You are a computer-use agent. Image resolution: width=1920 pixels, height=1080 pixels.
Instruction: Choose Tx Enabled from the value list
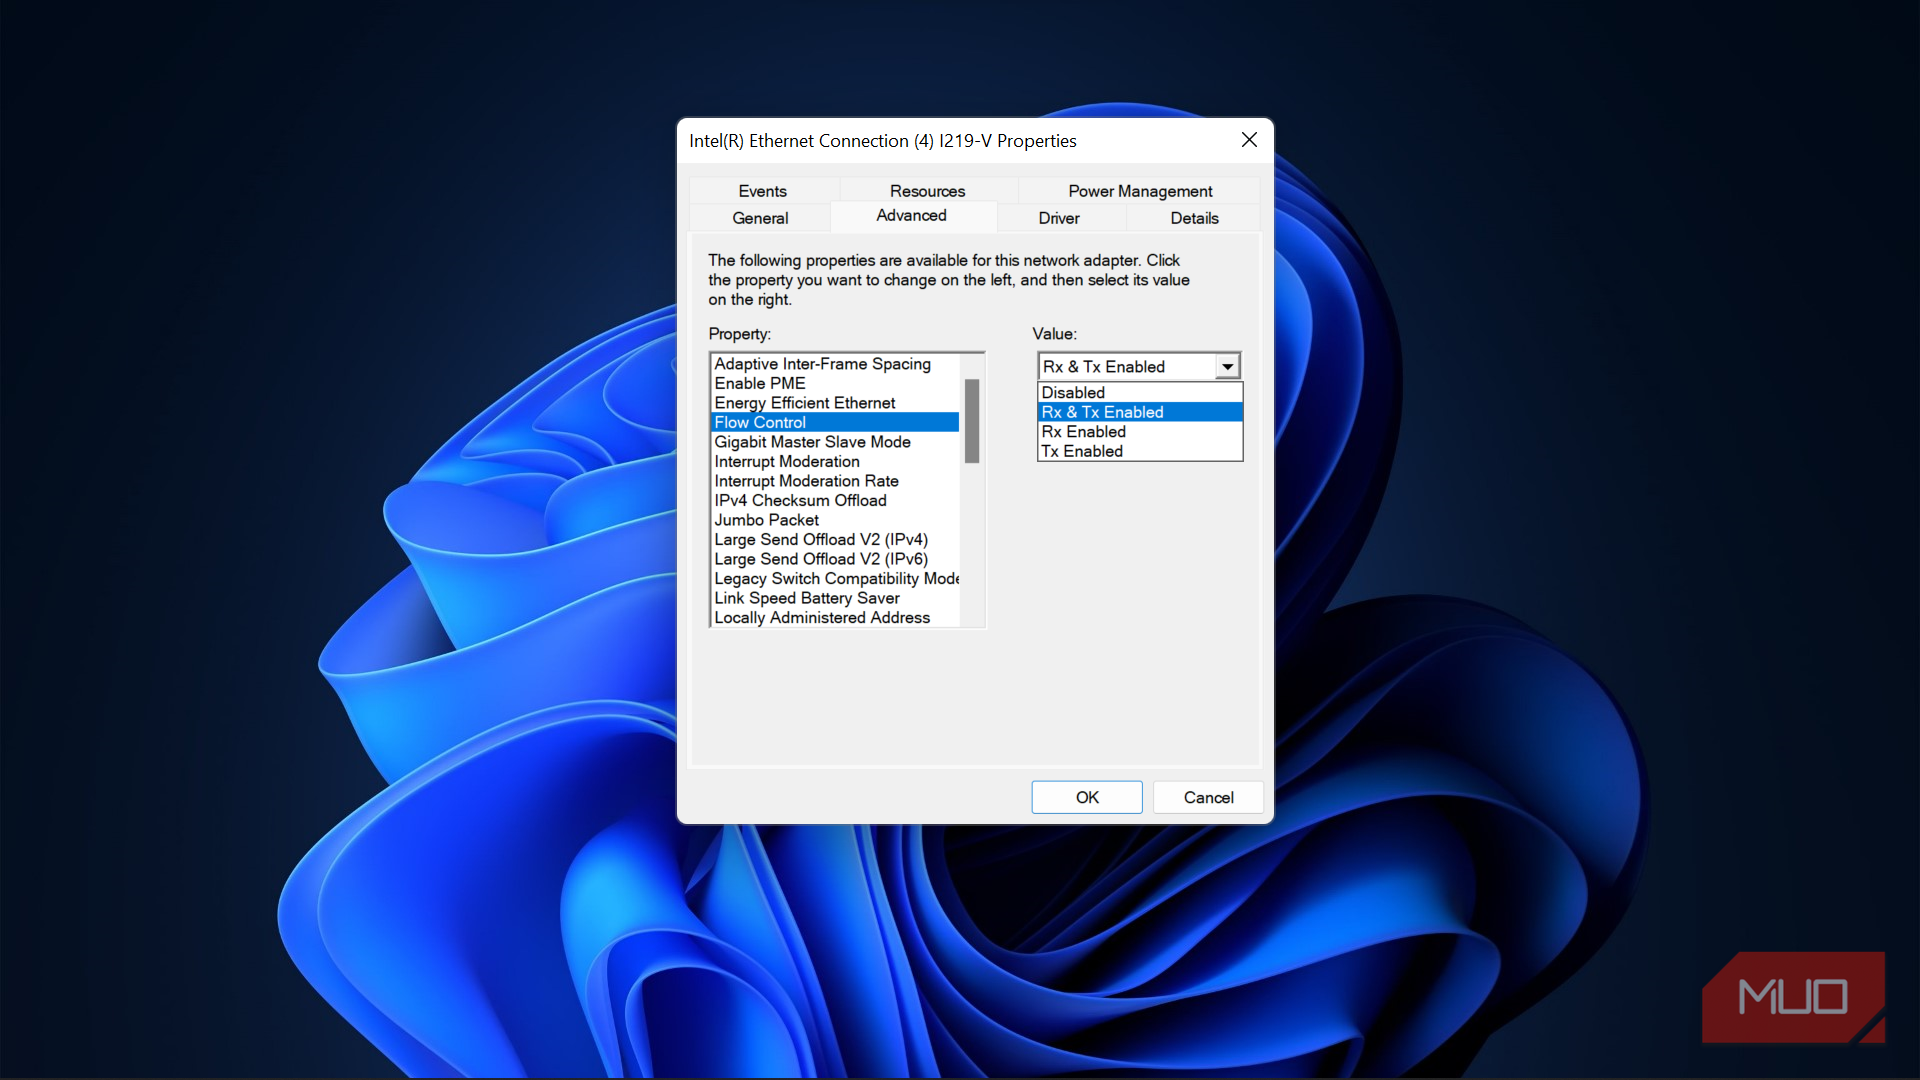point(1140,451)
